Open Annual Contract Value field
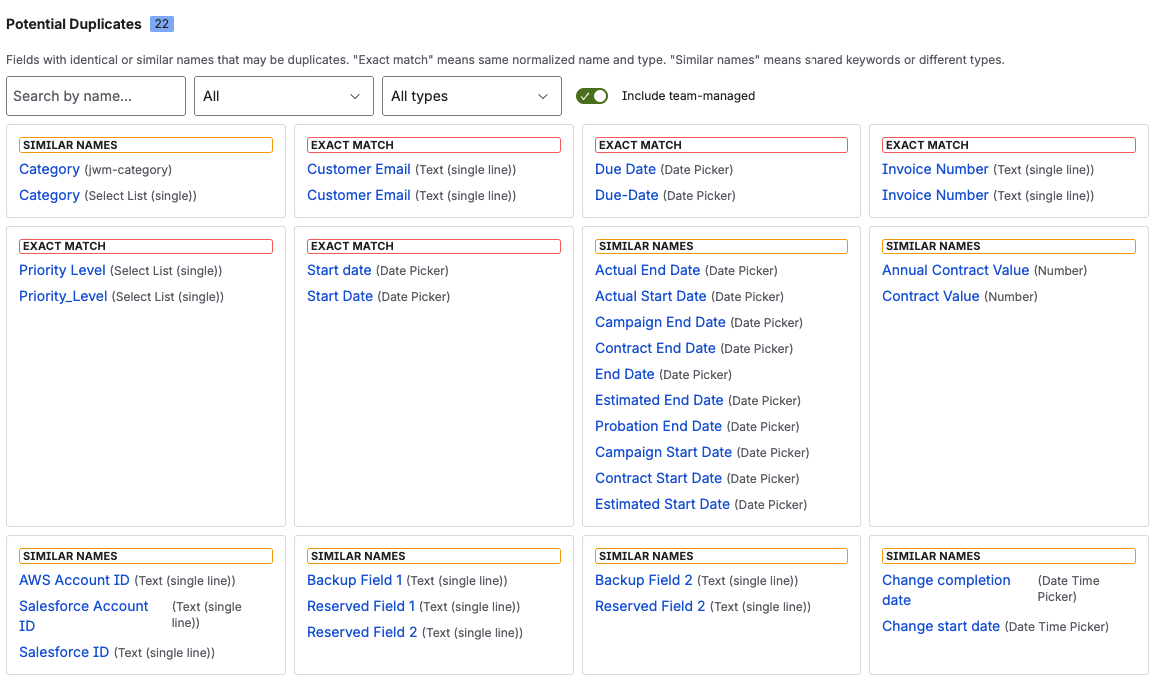This screenshot has width=1157, height=680. pos(955,271)
